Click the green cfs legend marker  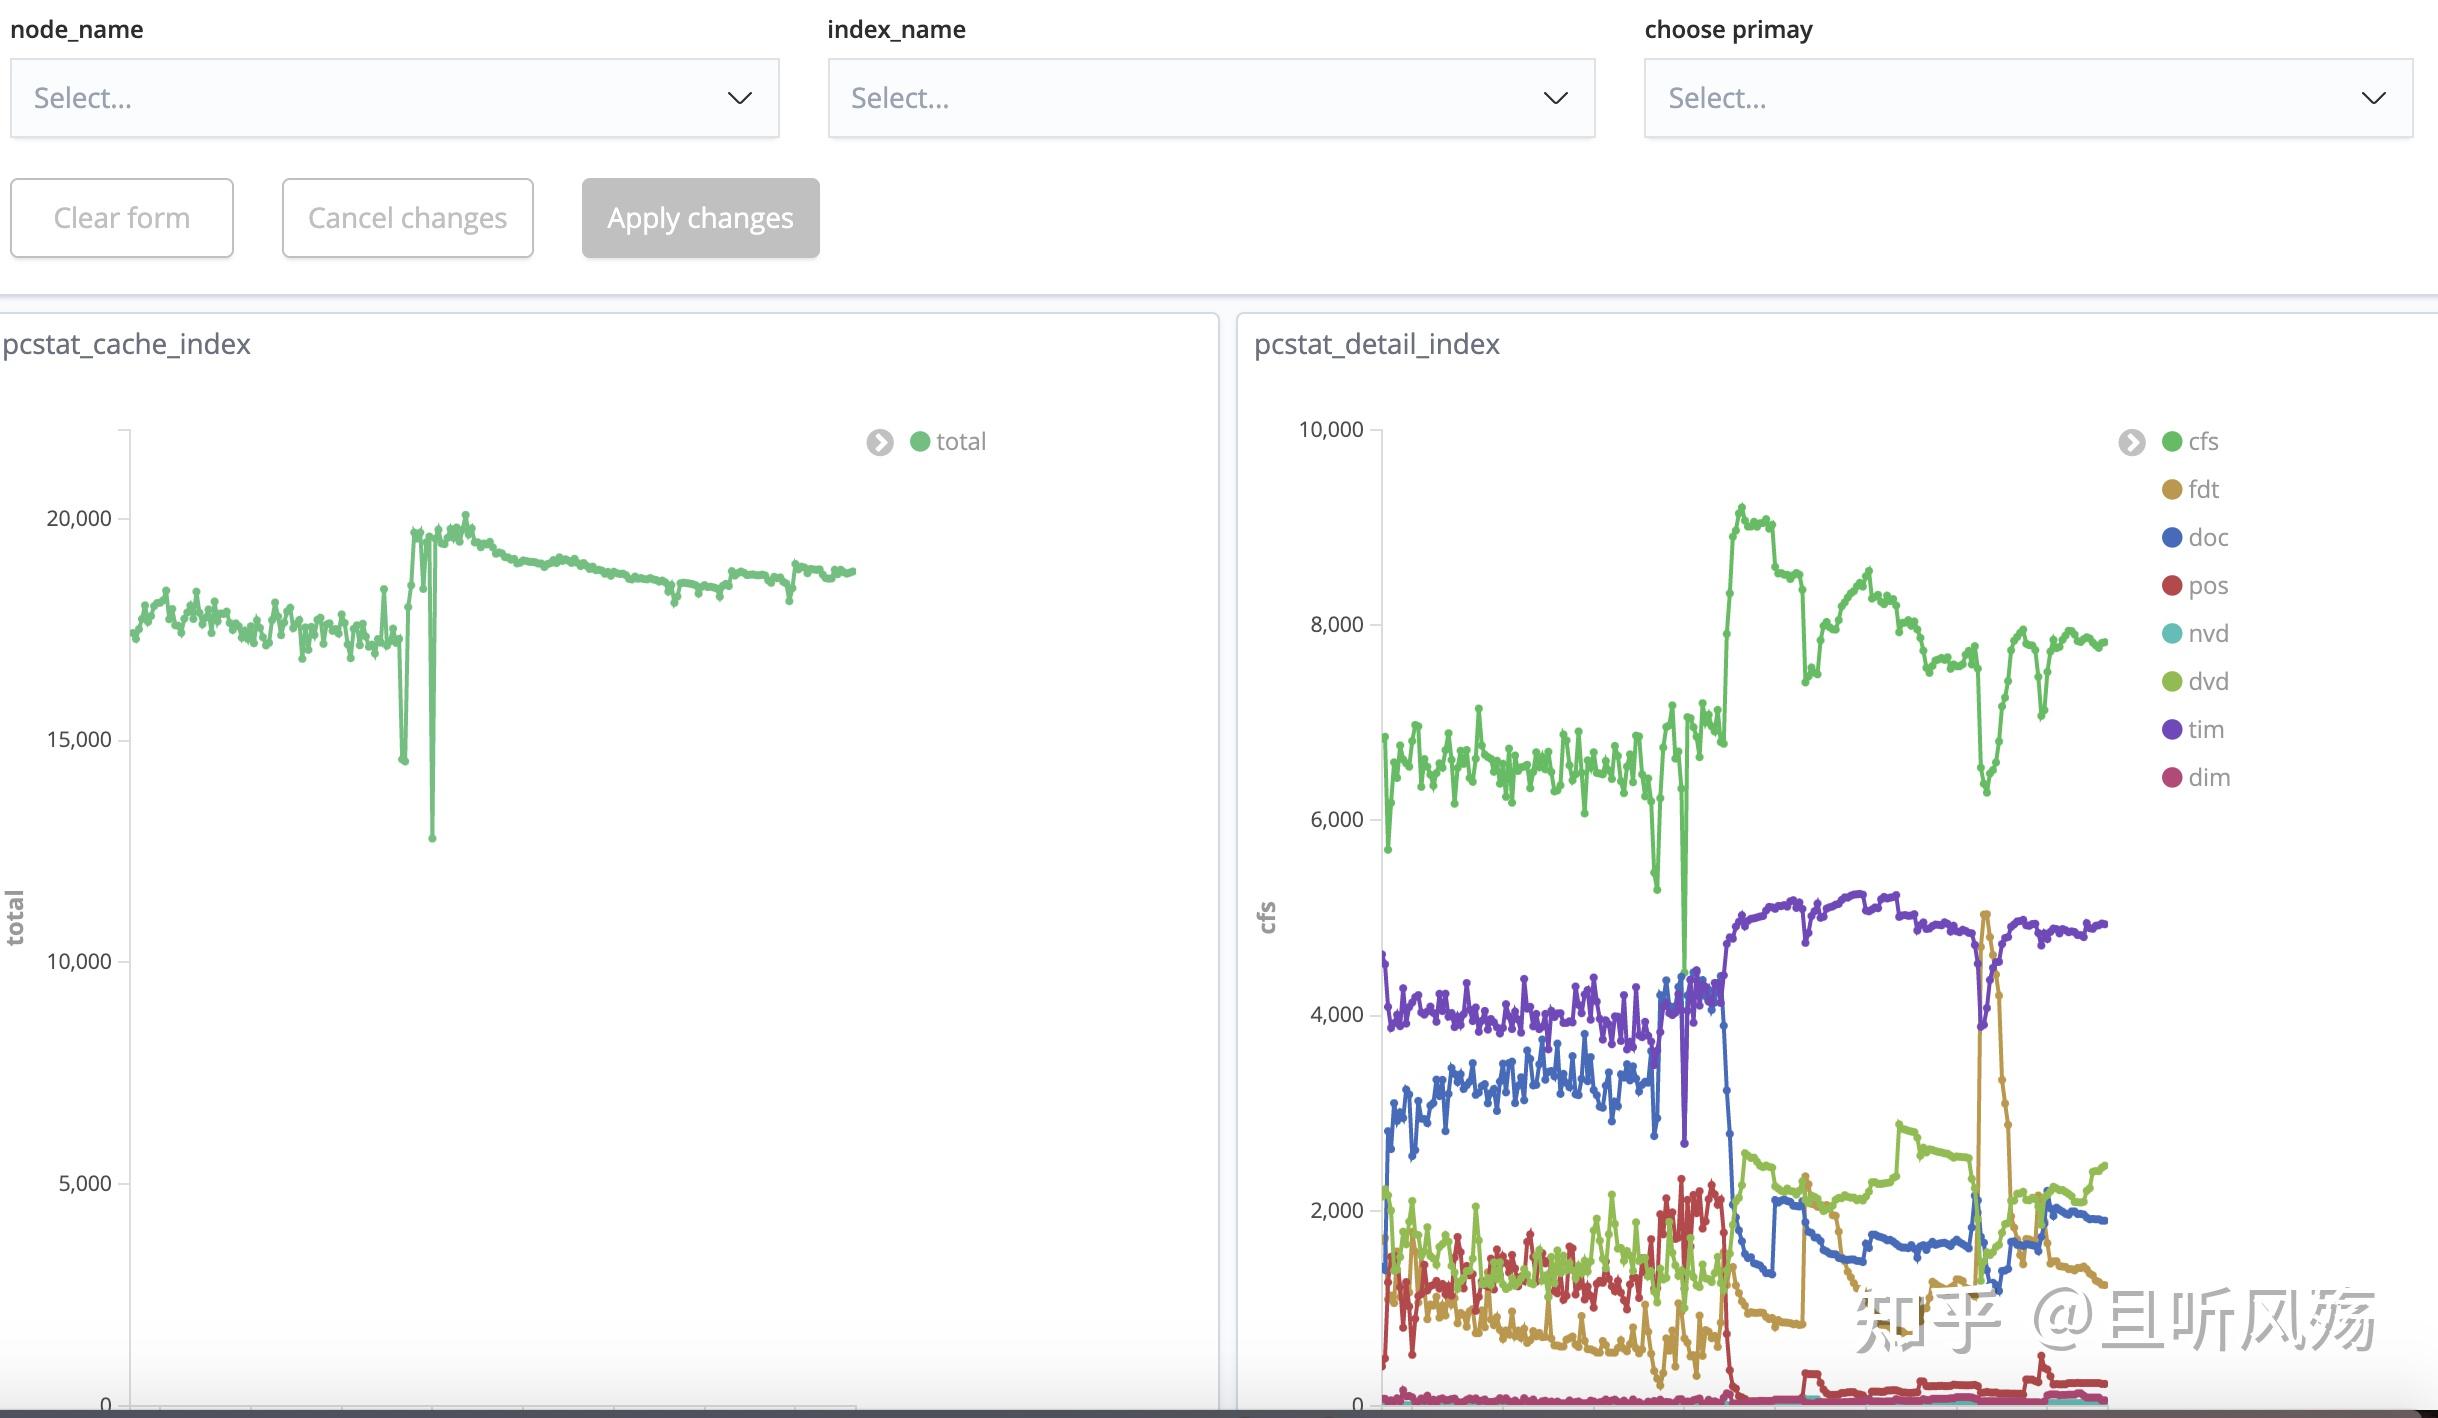(x=2170, y=440)
